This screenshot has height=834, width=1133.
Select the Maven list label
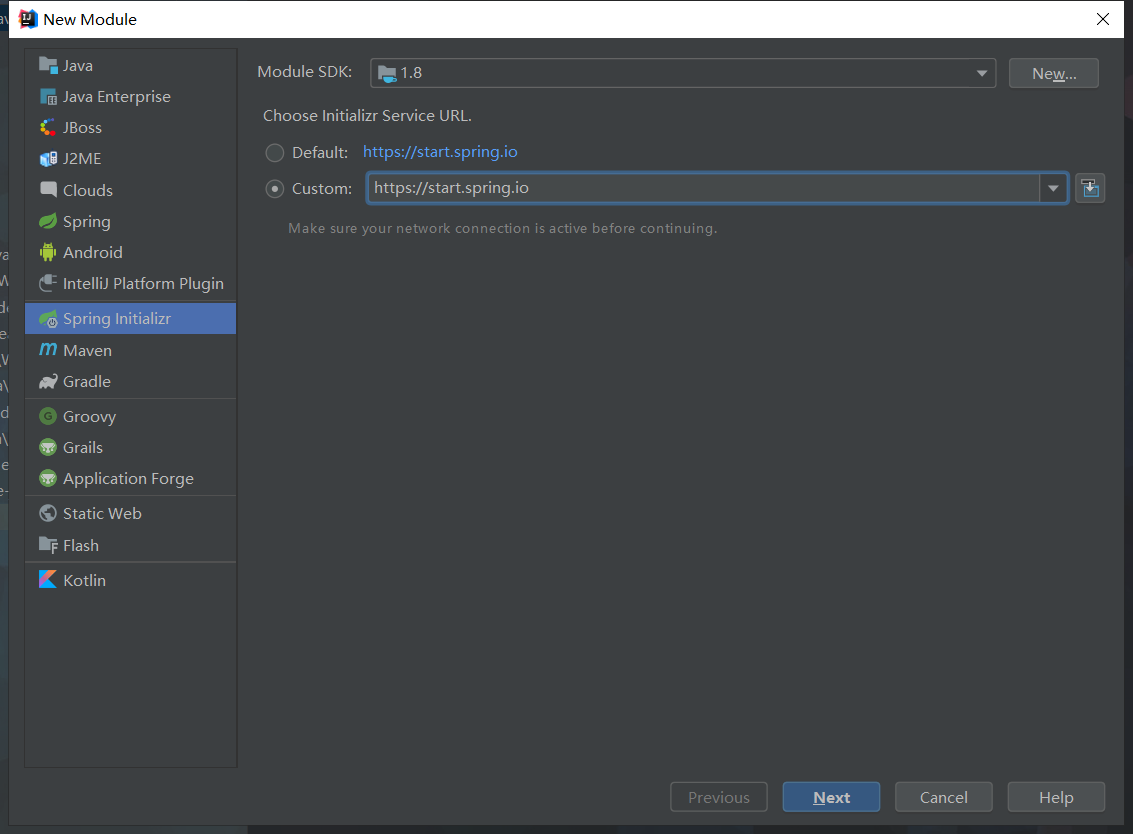(87, 351)
